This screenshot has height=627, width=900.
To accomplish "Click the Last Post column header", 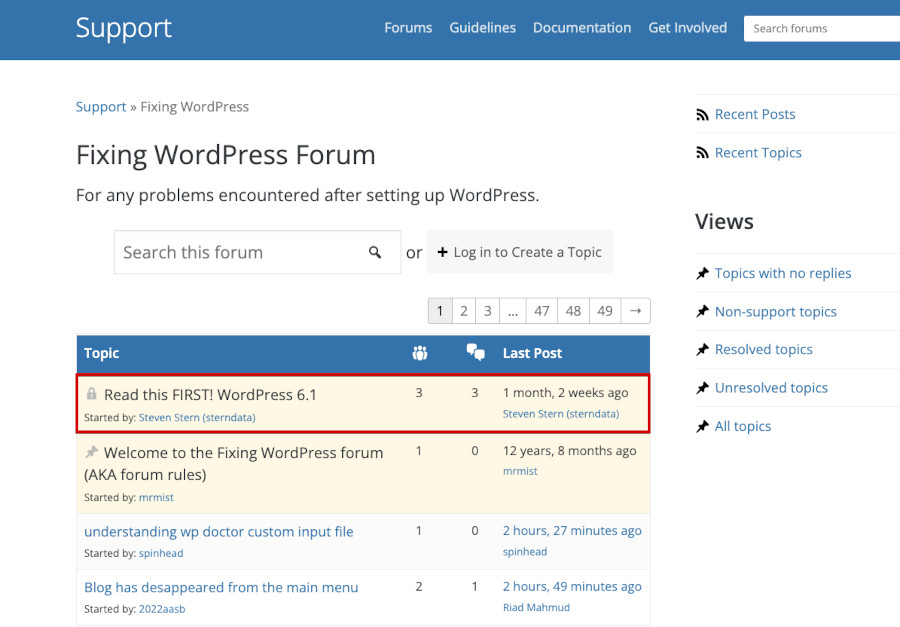I will pos(532,353).
